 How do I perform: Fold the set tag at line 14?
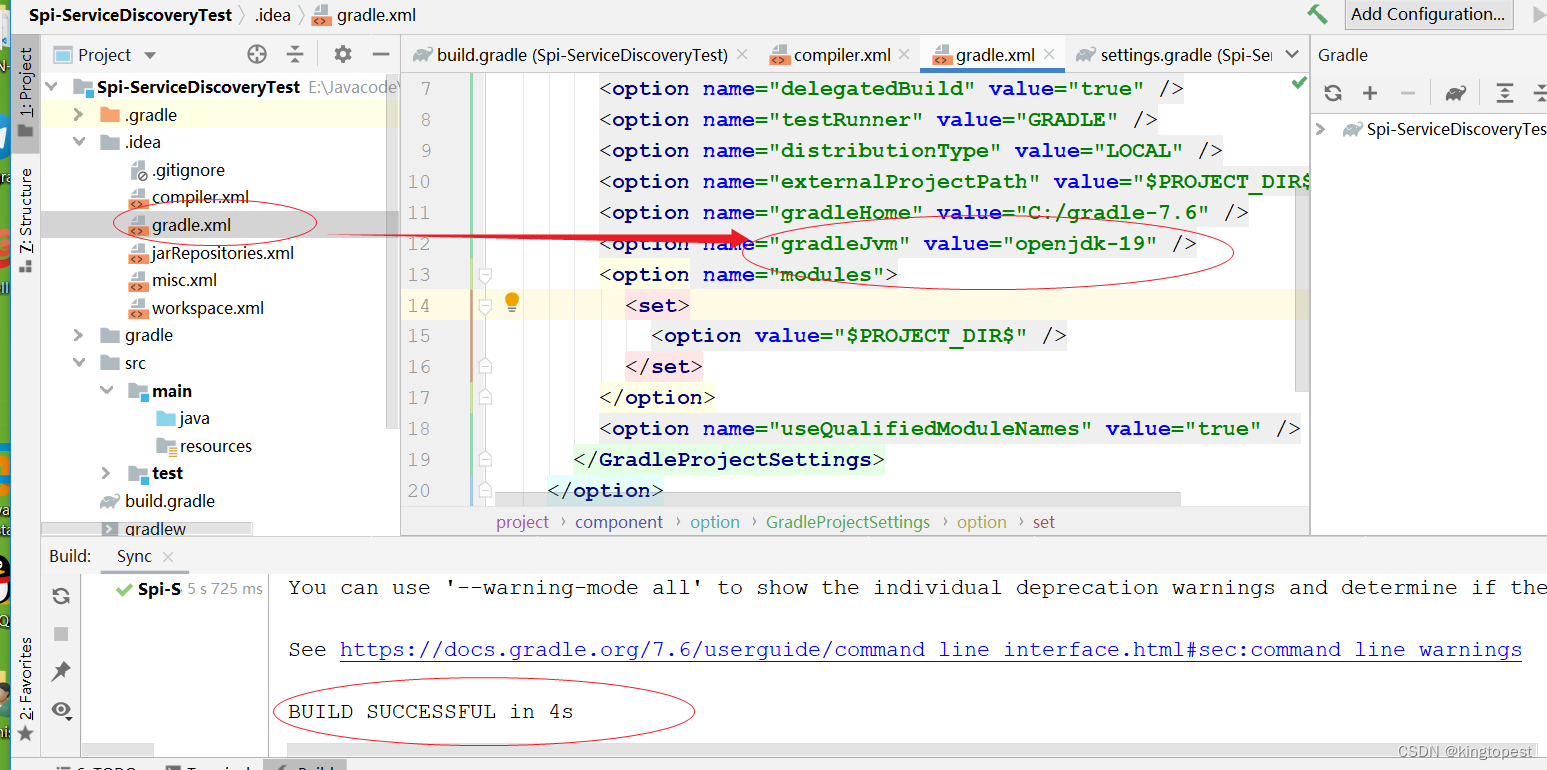[485, 306]
